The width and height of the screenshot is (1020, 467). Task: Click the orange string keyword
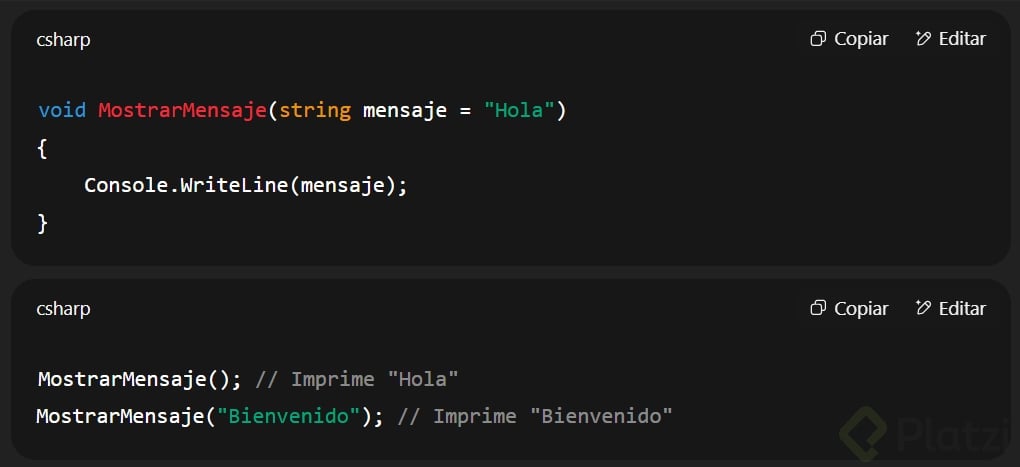(315, 110)
